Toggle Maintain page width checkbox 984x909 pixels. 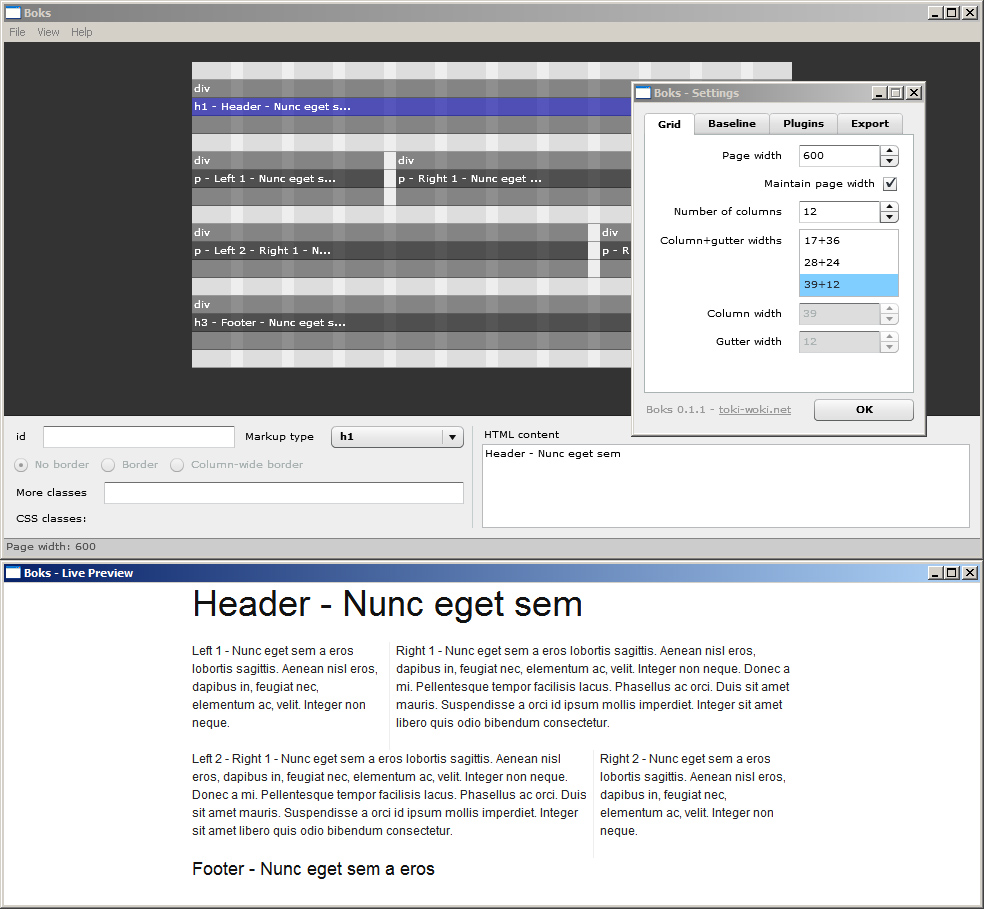coord(890,184)
